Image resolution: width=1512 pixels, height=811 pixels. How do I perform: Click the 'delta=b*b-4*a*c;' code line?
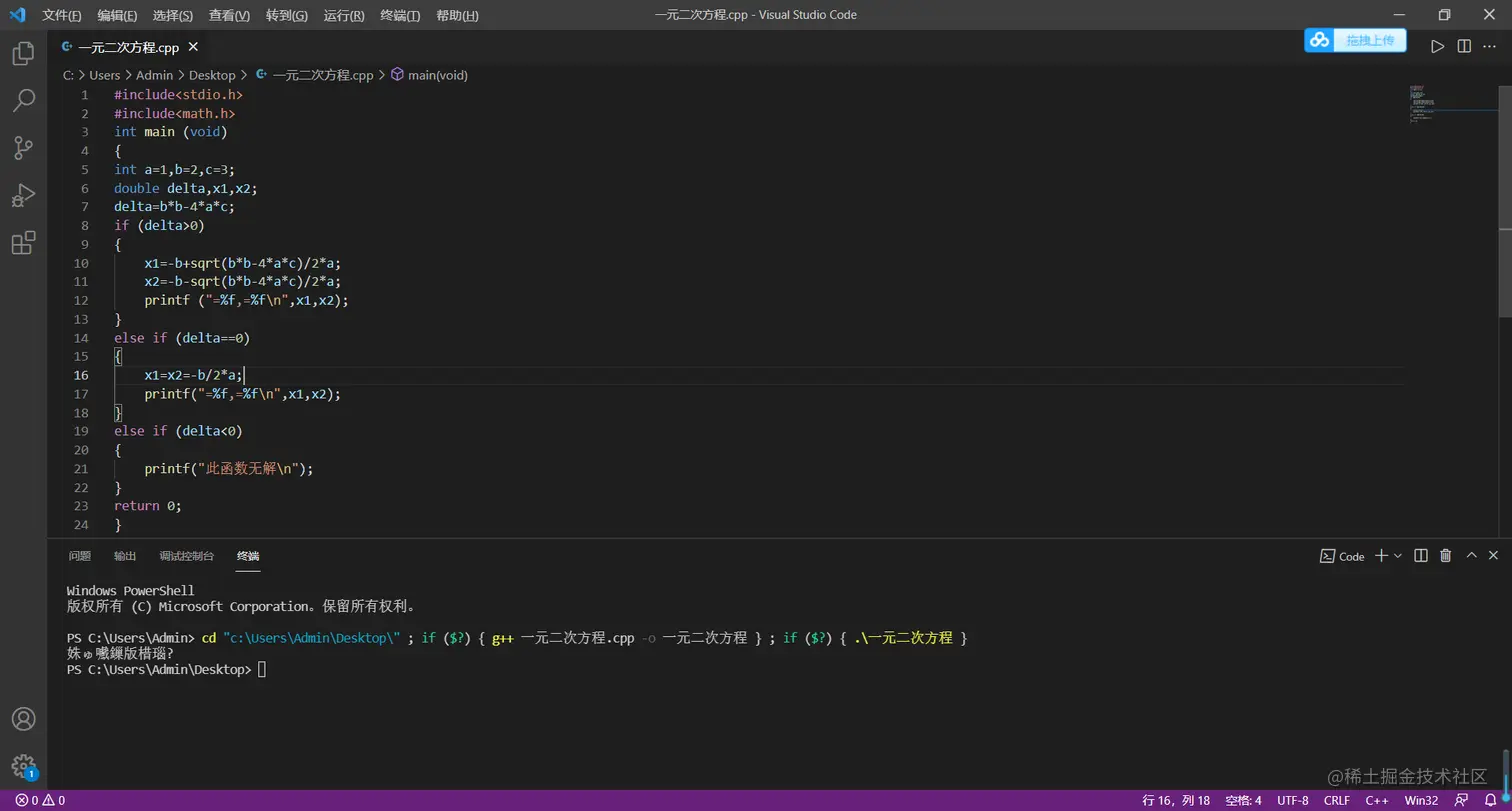(174, 207)
